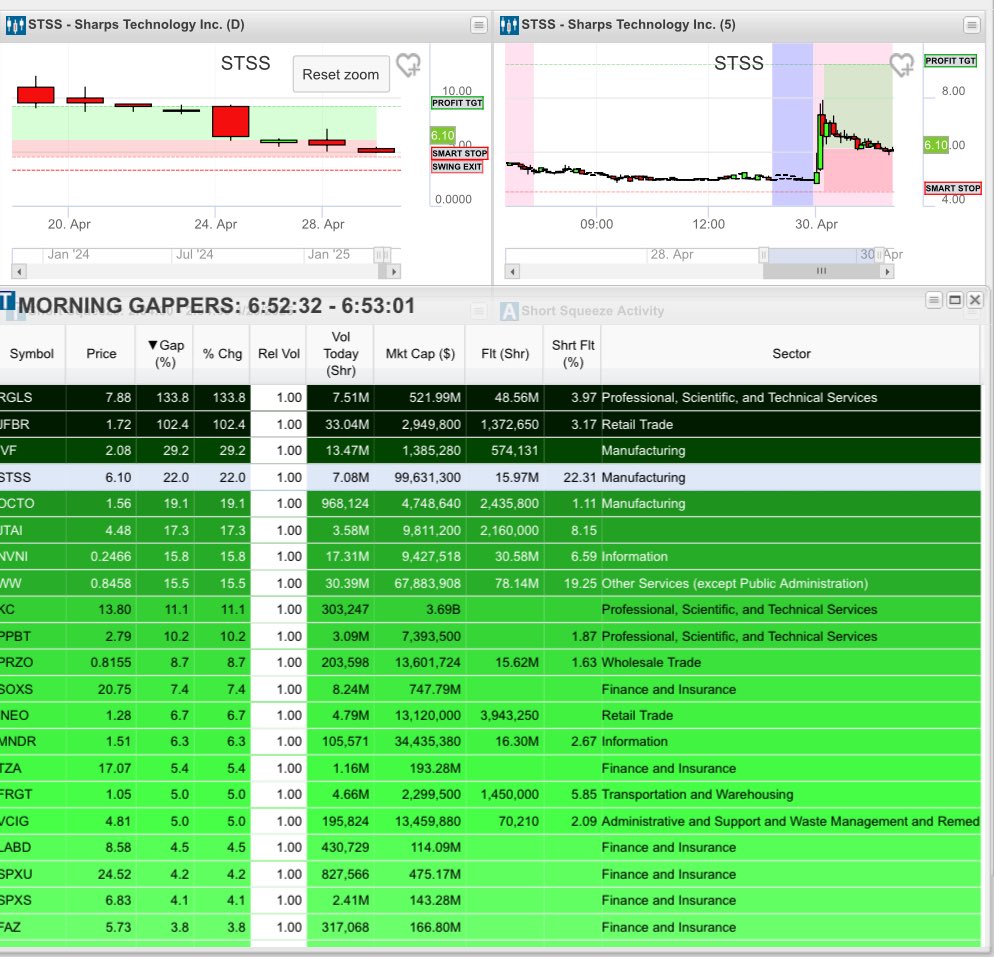
Task: Open Morning Gappers window menu icon
Action: coord(934,300)
